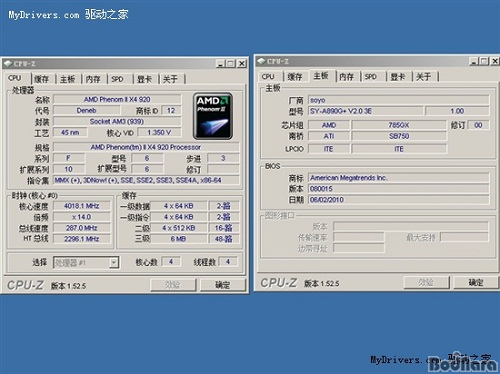Click the extended family value 10

coord(69,169)
